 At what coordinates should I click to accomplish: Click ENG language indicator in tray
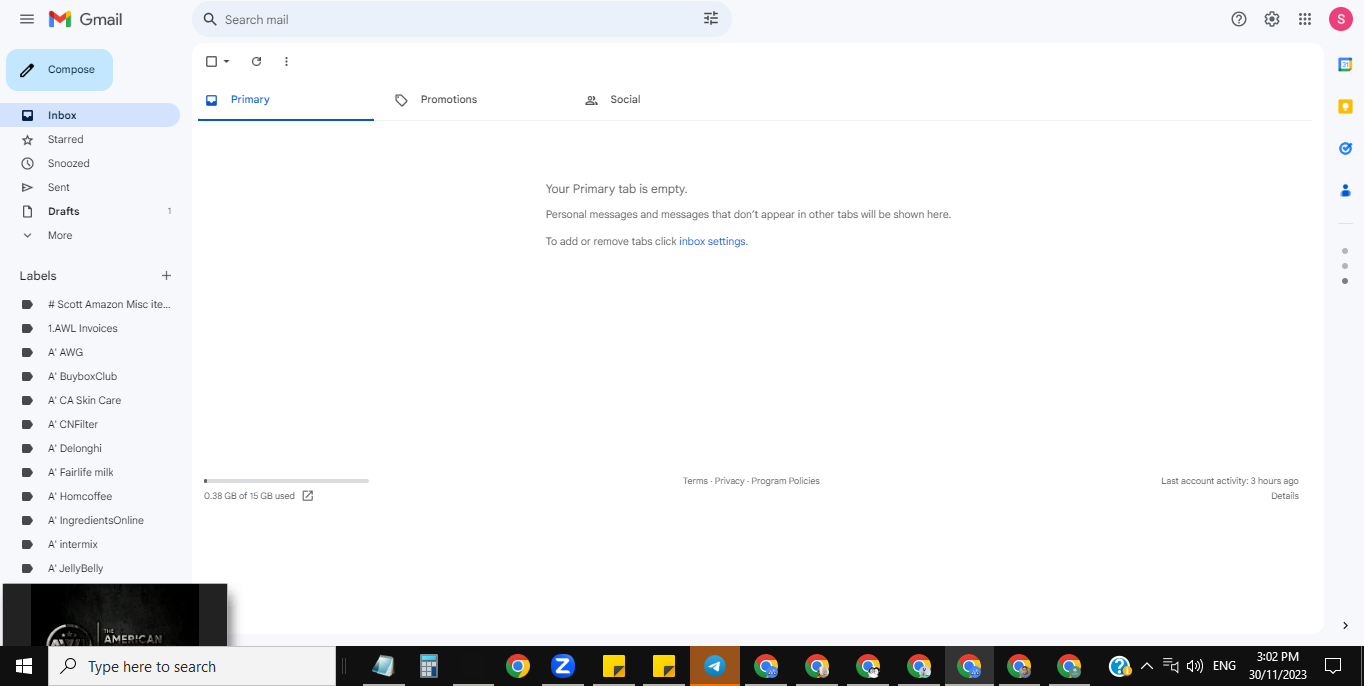(x=1224, y=666)
